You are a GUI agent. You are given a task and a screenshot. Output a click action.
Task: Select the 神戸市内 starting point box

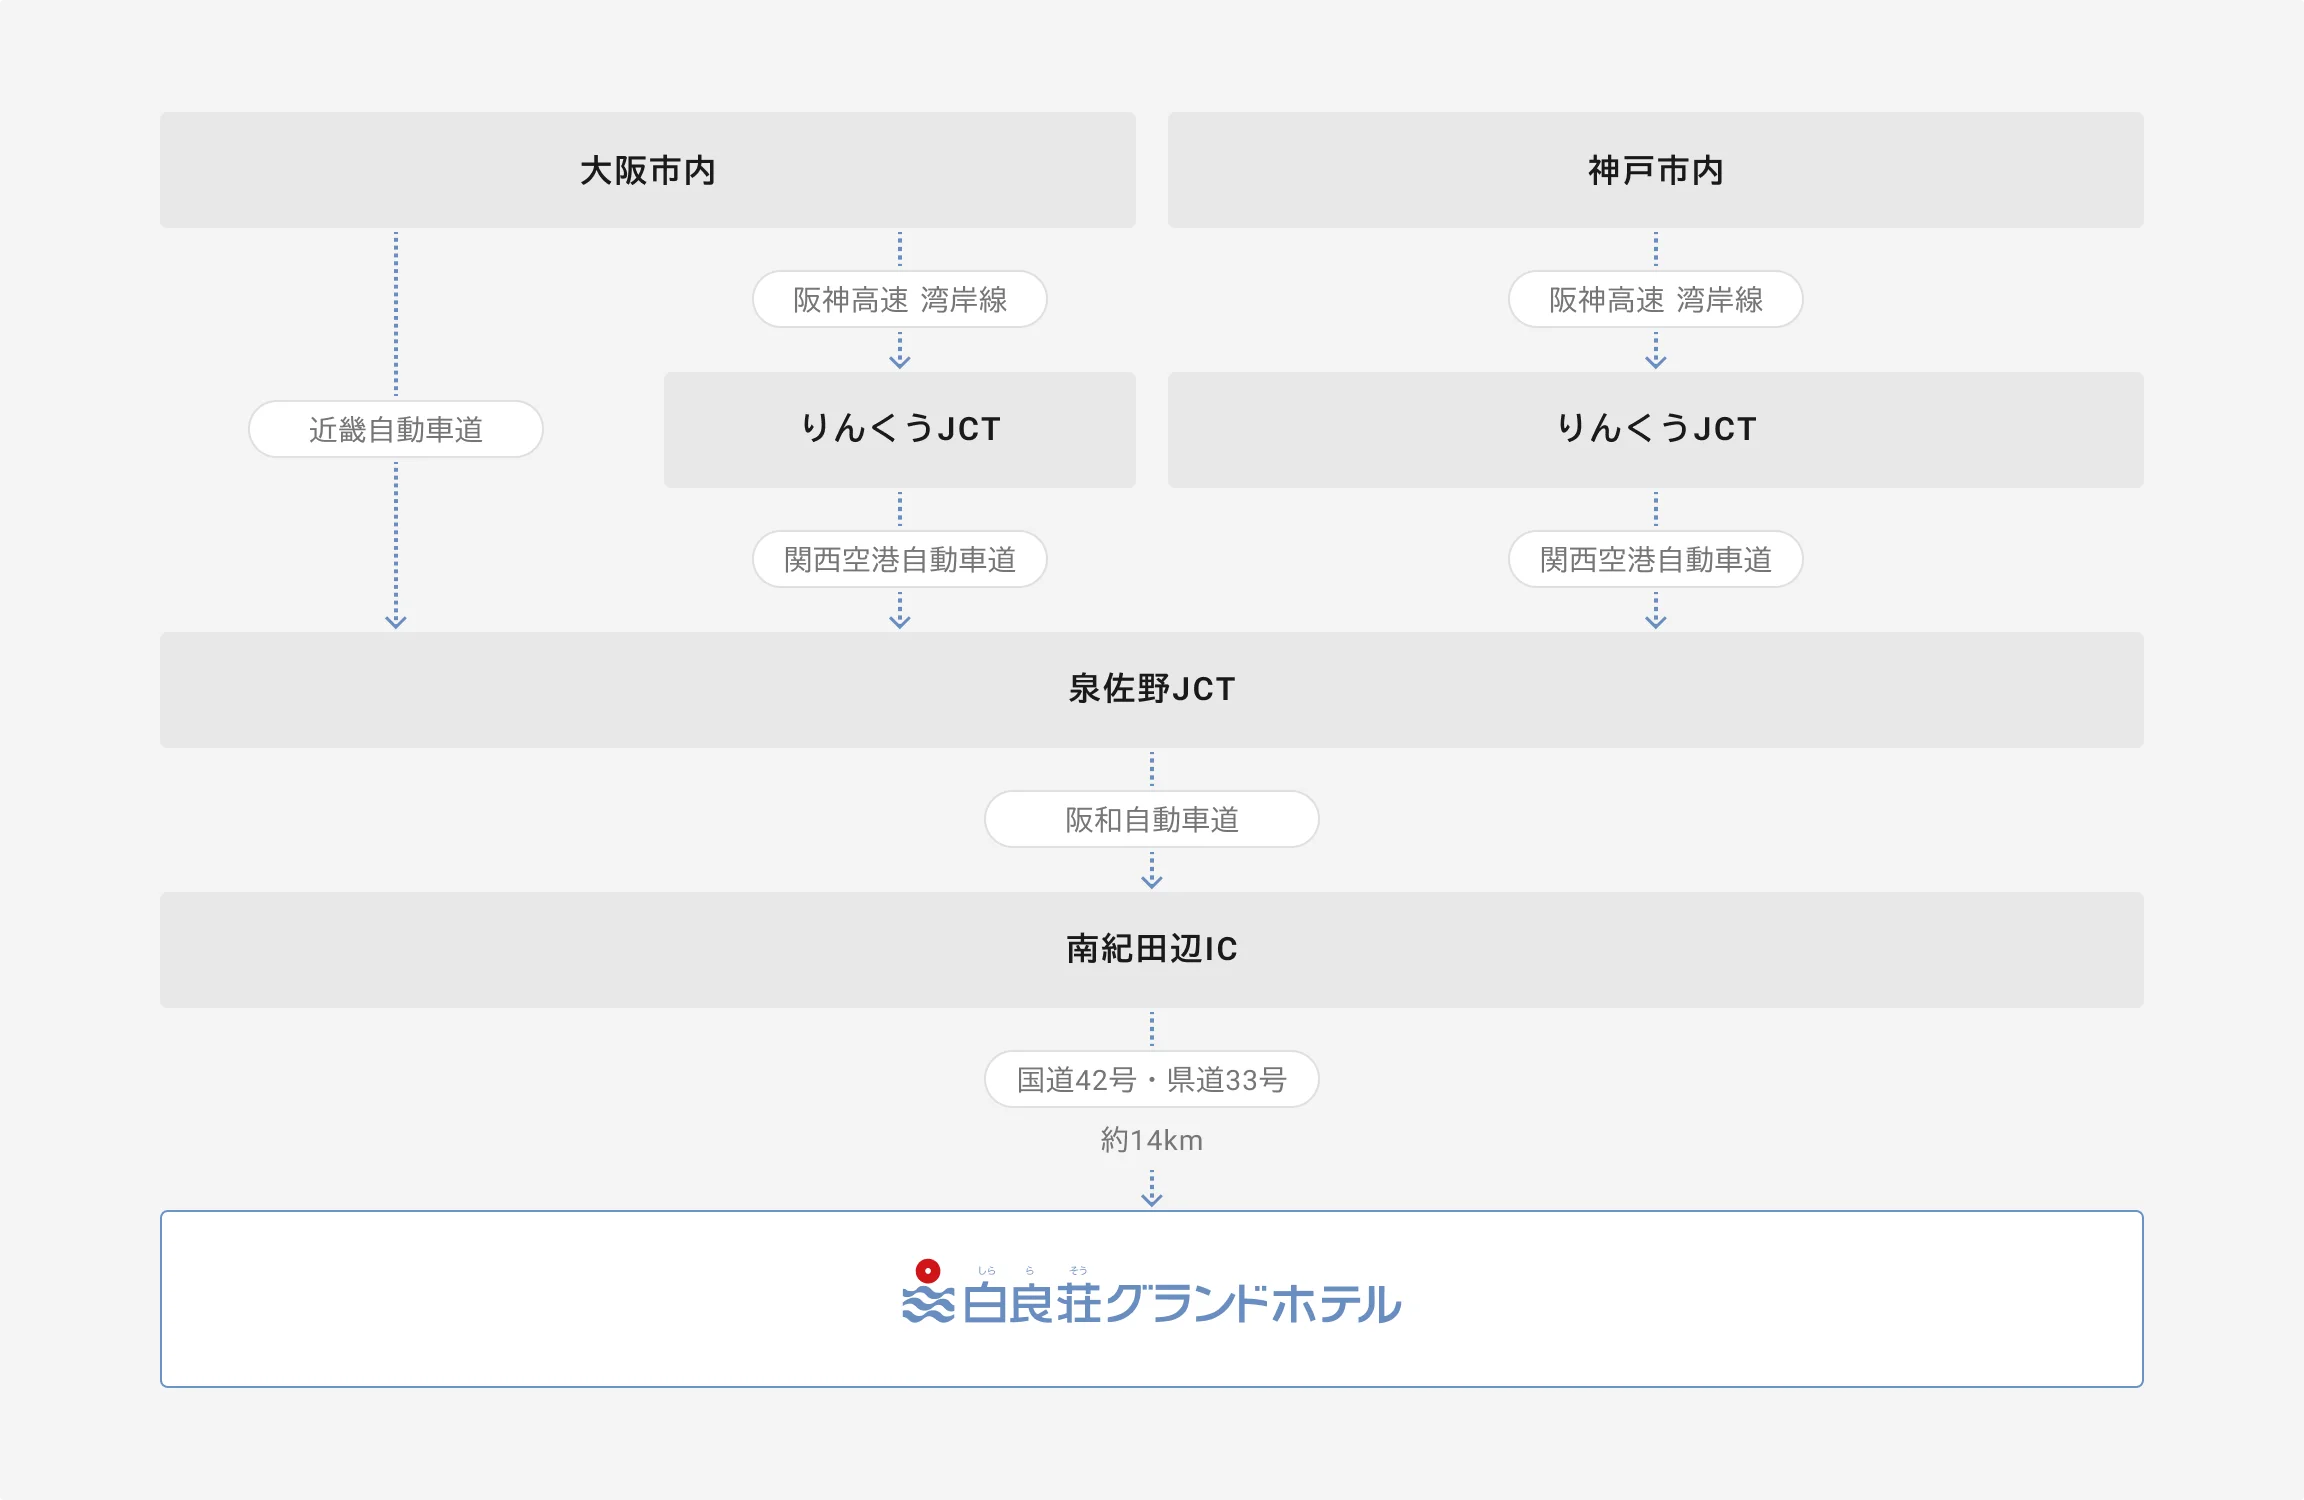(1655, 170)
